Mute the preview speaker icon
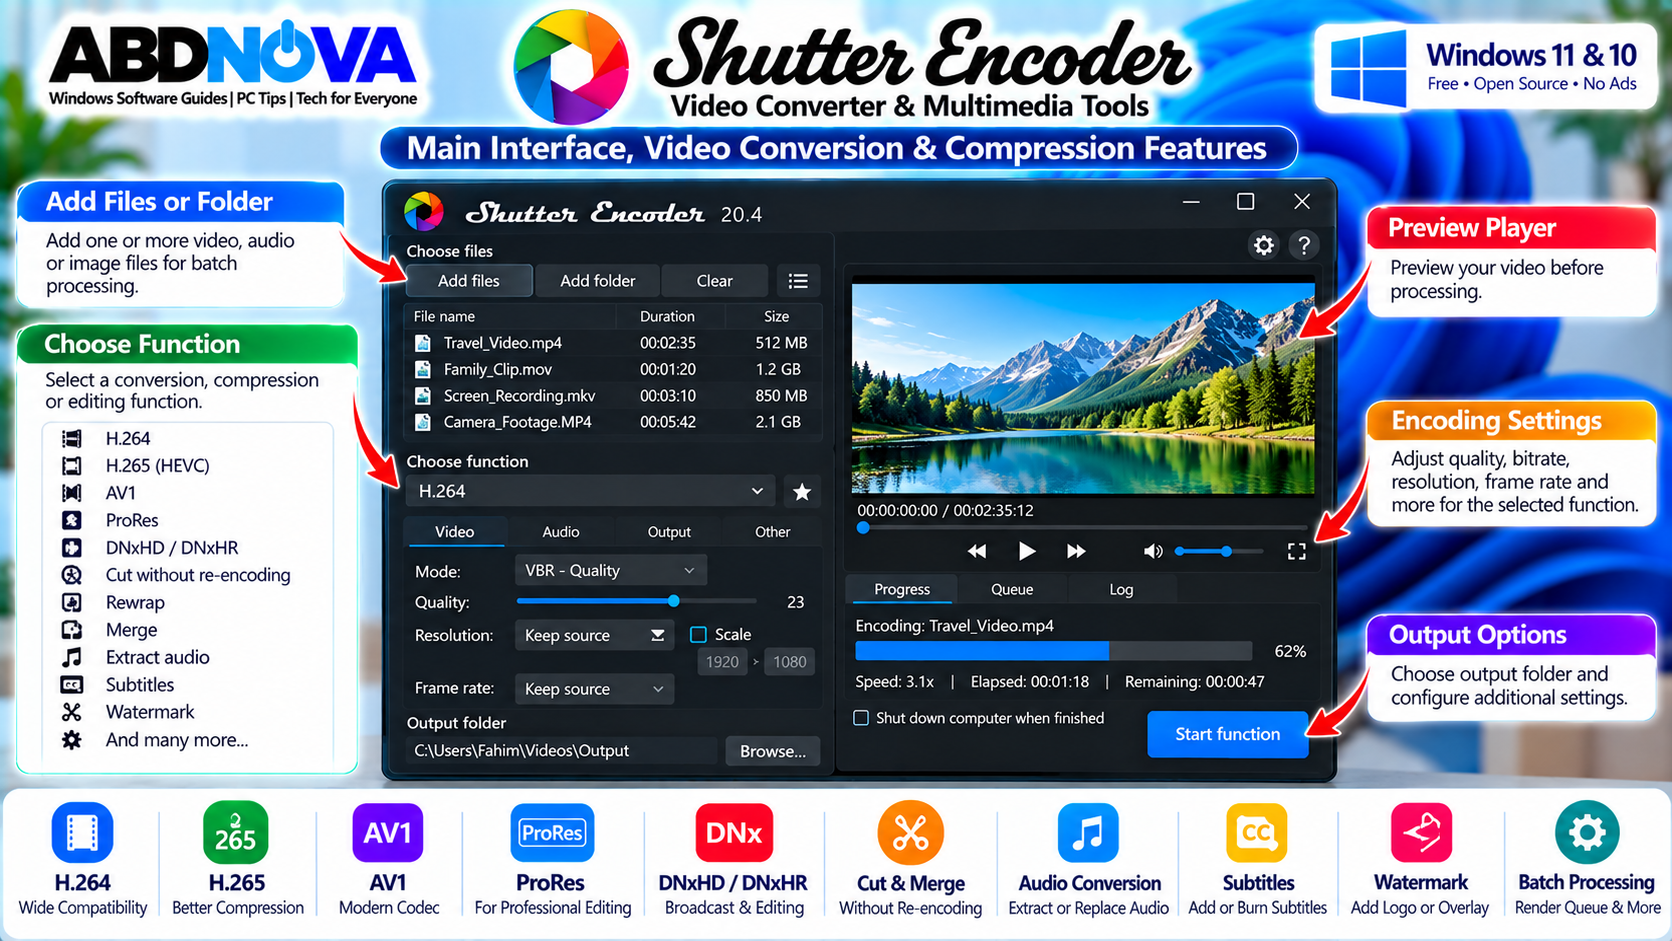The height and width of the screenshot is (941, 1672). point(1153,551)
